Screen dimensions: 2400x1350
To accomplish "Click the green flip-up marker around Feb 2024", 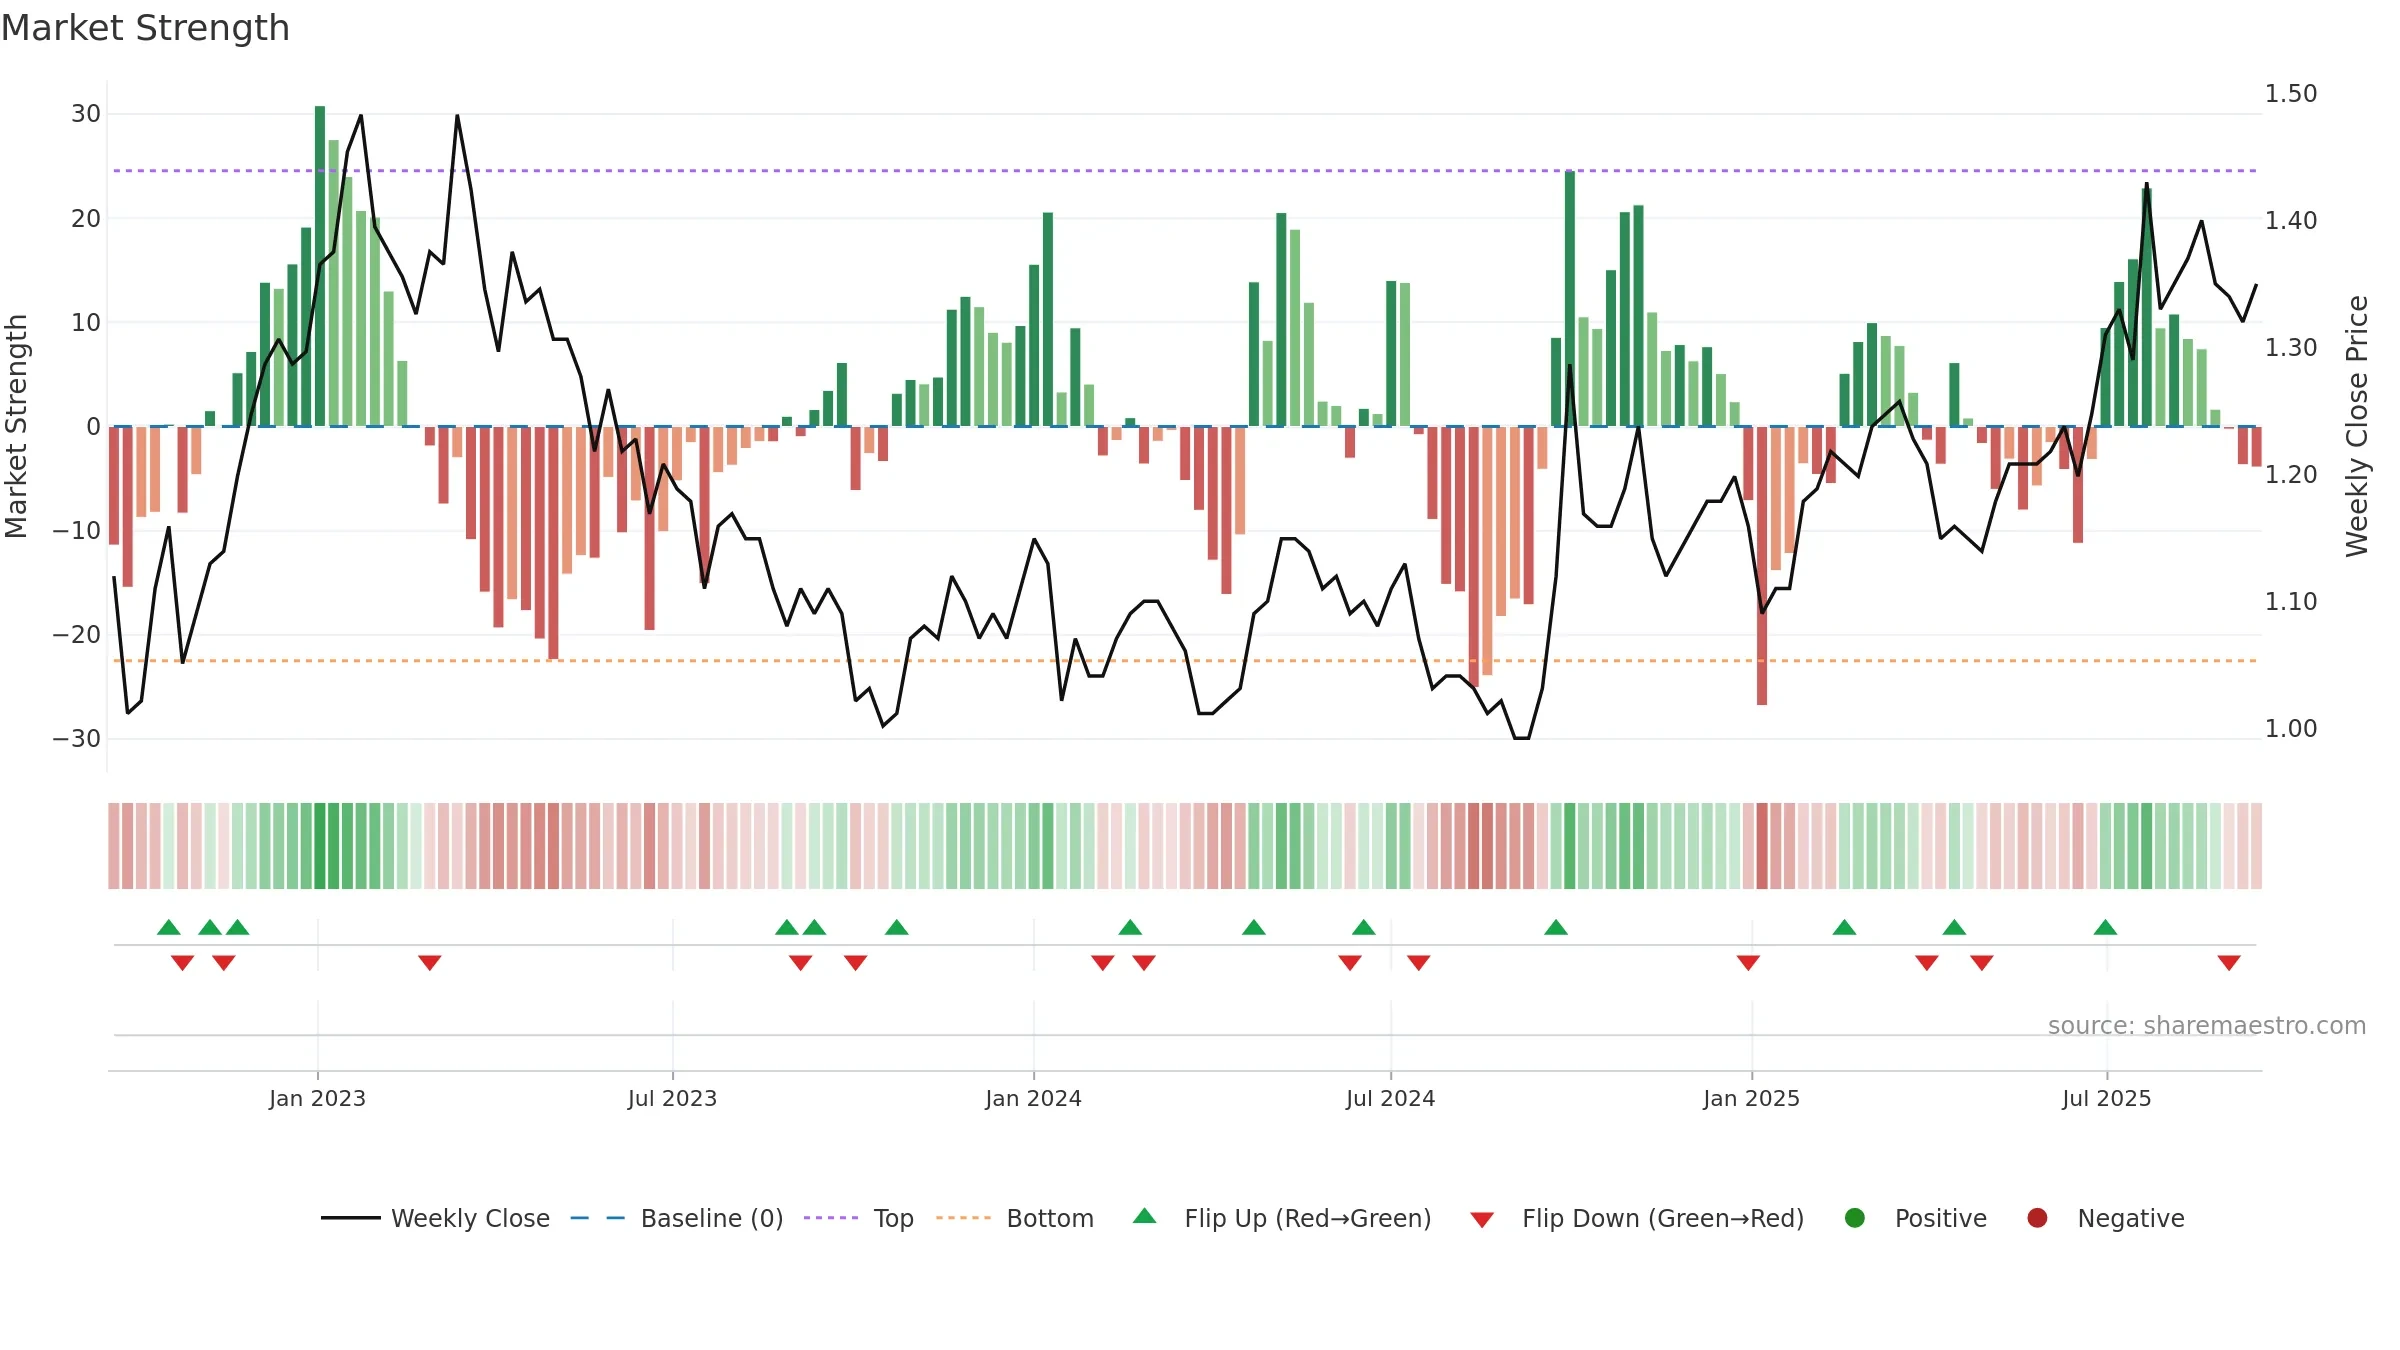I will click(x=1130, y=927).
